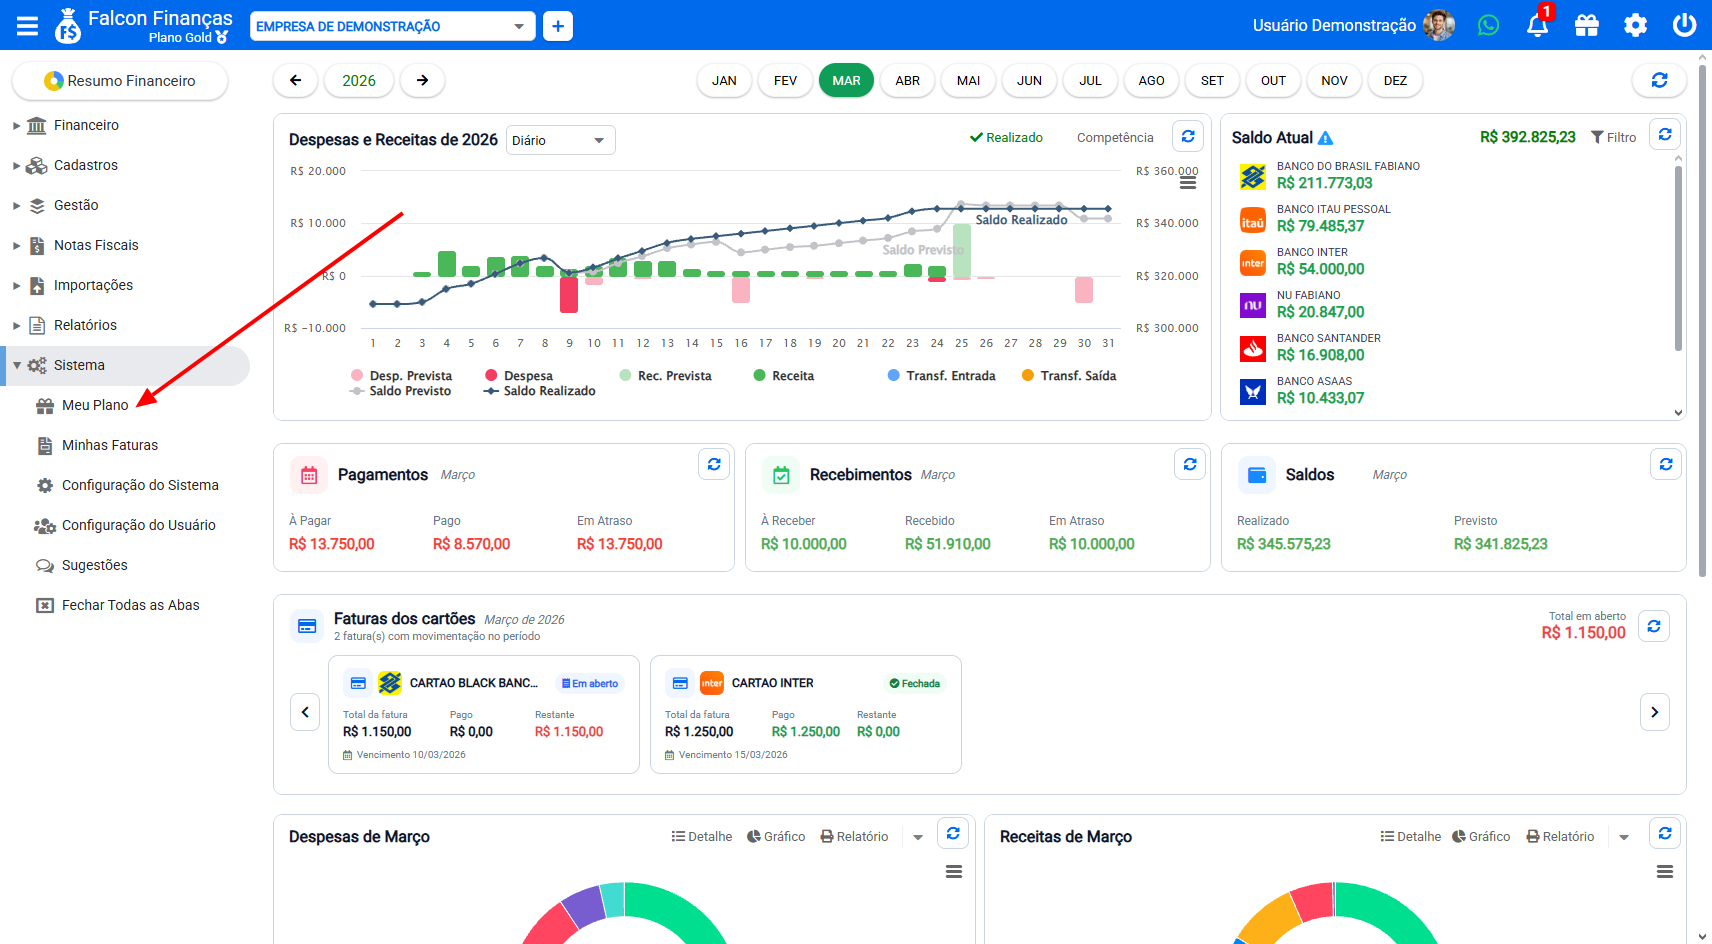The width and height of the screenshot is (1712, 944).
Task: Open the CARTAO INTER invoice card
Action: coord(806,715)
